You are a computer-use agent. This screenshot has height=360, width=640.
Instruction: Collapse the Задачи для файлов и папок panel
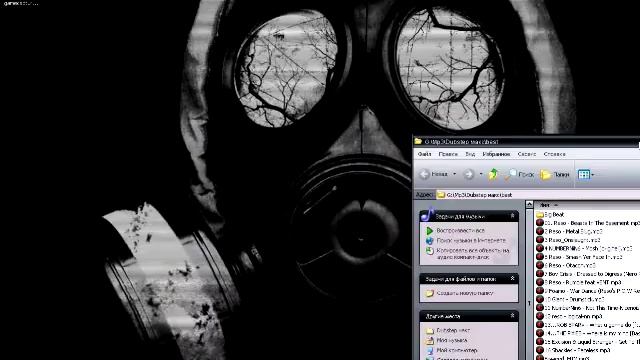click(512, 278)
